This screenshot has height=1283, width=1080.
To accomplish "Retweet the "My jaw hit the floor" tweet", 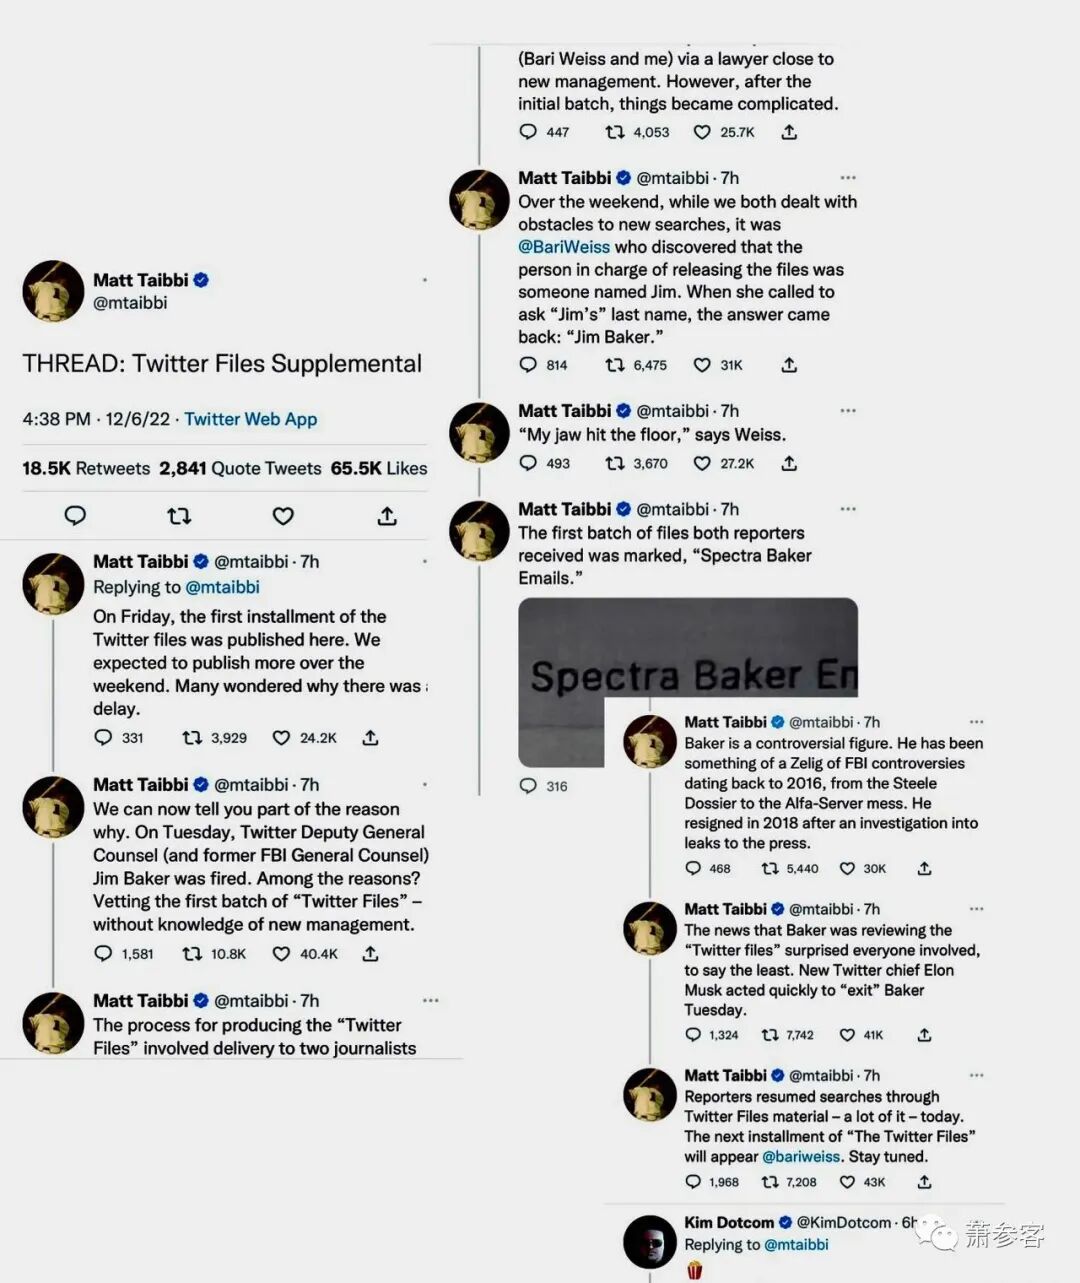I will click(636, 463).
